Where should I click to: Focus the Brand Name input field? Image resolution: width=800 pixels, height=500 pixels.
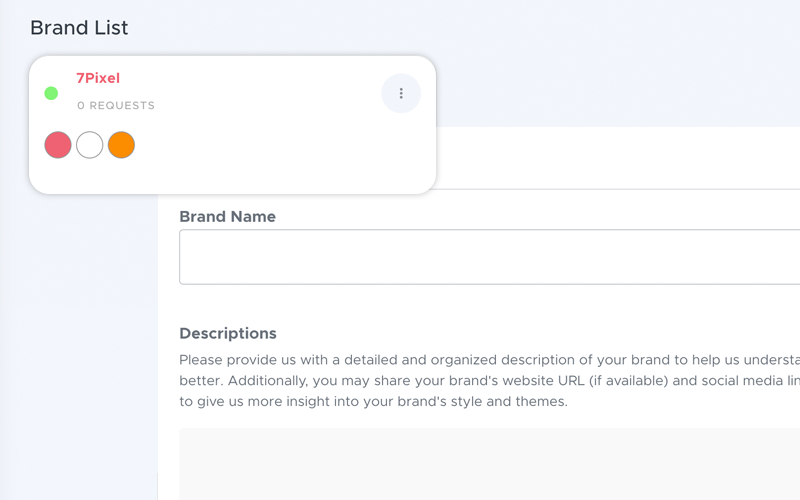coord(489,257)
